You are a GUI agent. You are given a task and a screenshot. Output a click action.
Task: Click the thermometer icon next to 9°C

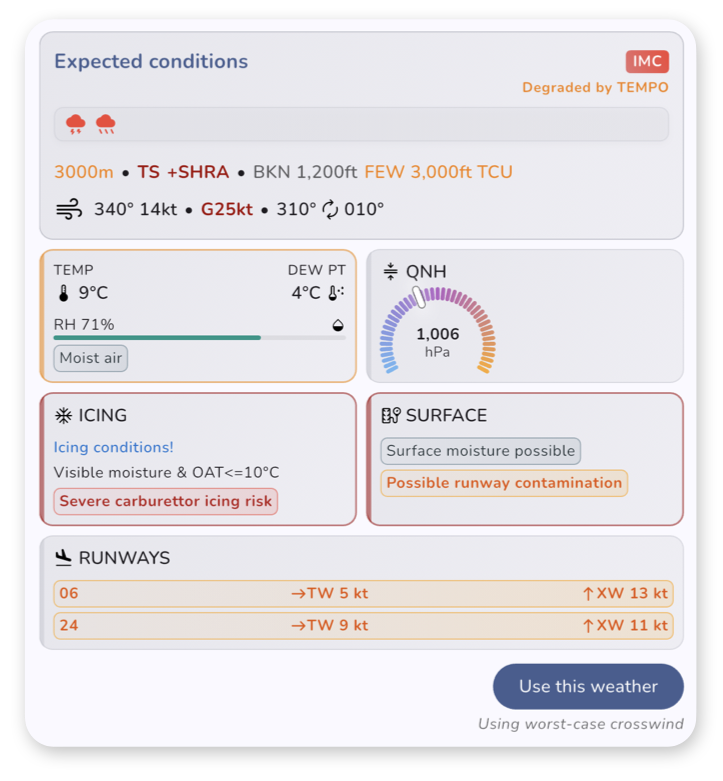64,293
